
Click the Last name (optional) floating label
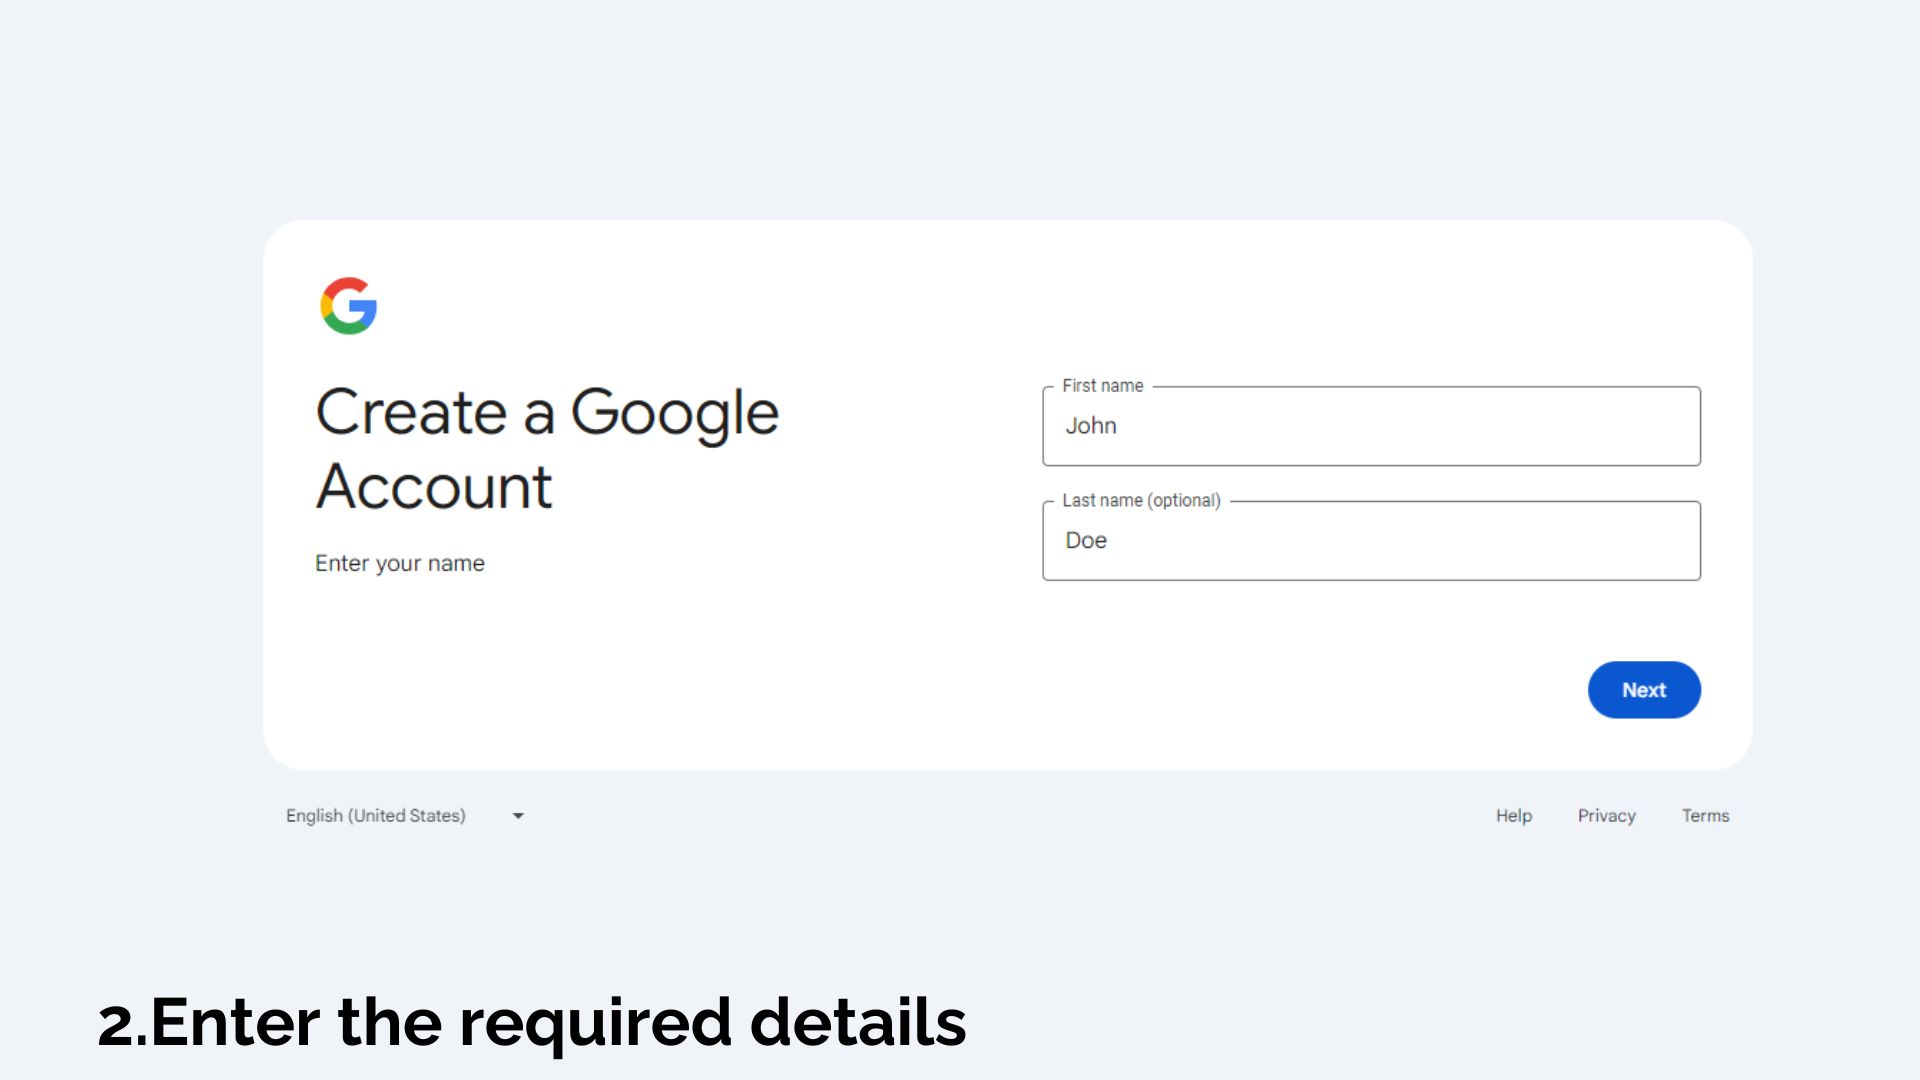[1141, 501]
